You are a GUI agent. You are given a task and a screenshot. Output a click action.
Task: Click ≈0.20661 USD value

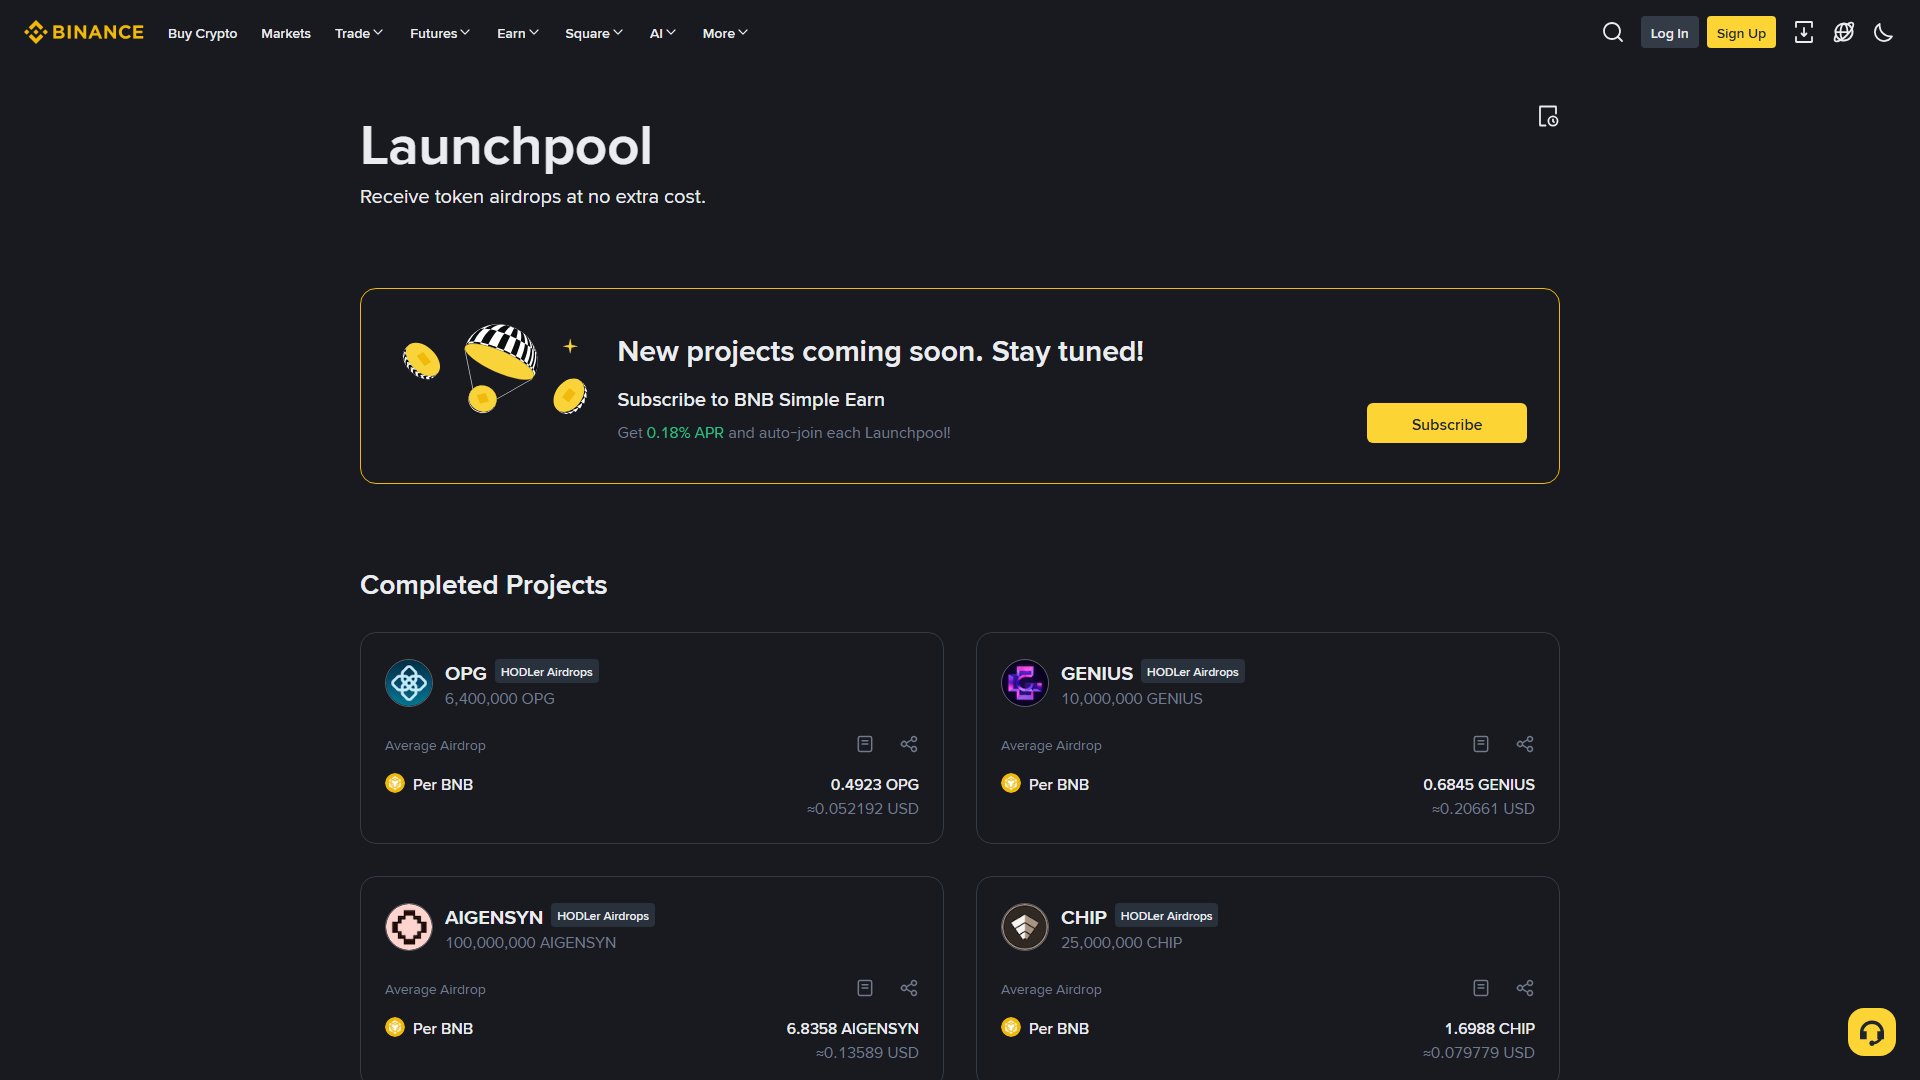point(1483,809)
